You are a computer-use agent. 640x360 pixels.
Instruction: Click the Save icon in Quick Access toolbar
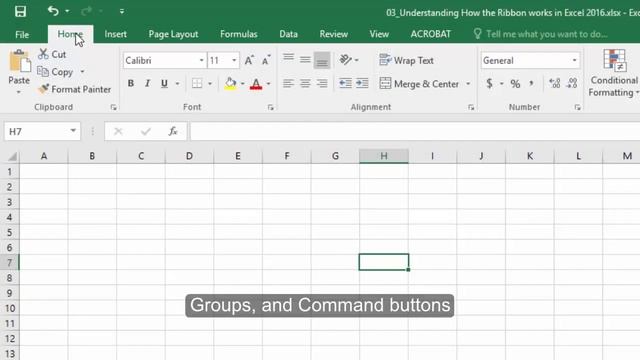(x=20, y=11)
